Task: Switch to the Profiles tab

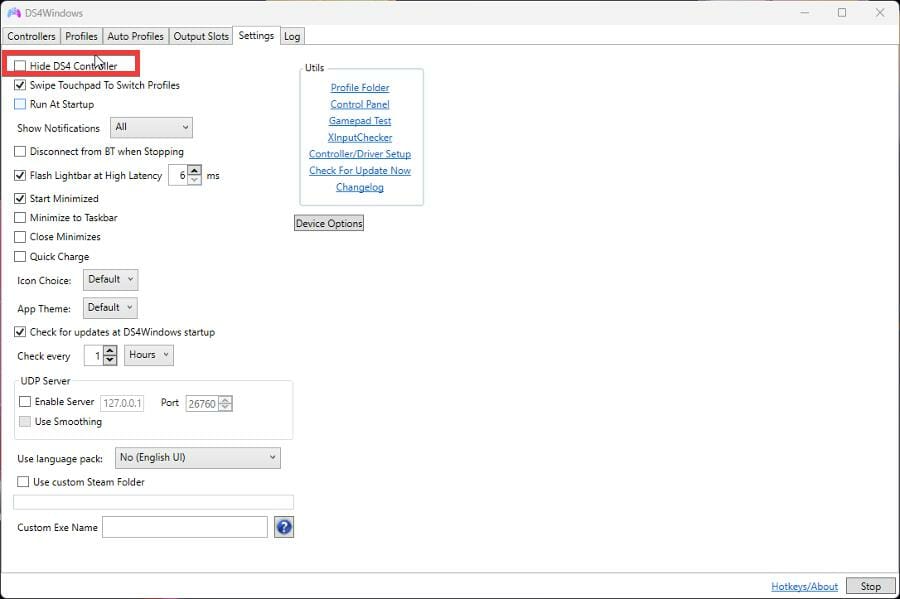Action: pos(81,36)
